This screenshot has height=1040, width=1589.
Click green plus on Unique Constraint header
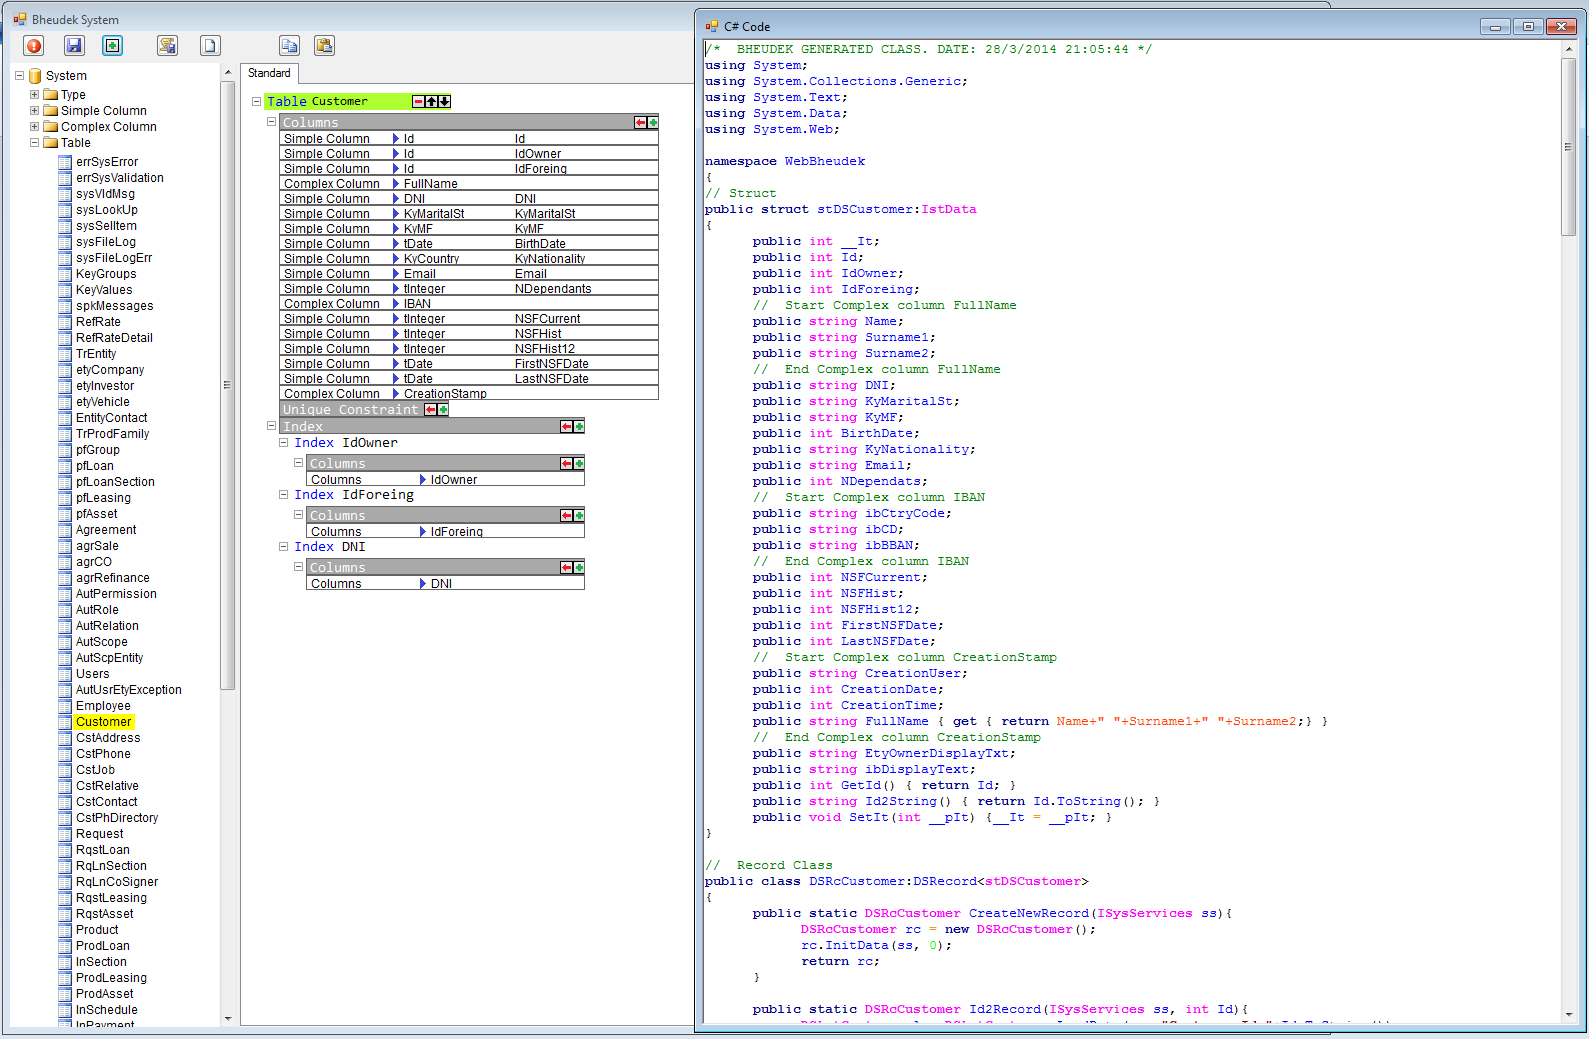(x=443, y=410)
